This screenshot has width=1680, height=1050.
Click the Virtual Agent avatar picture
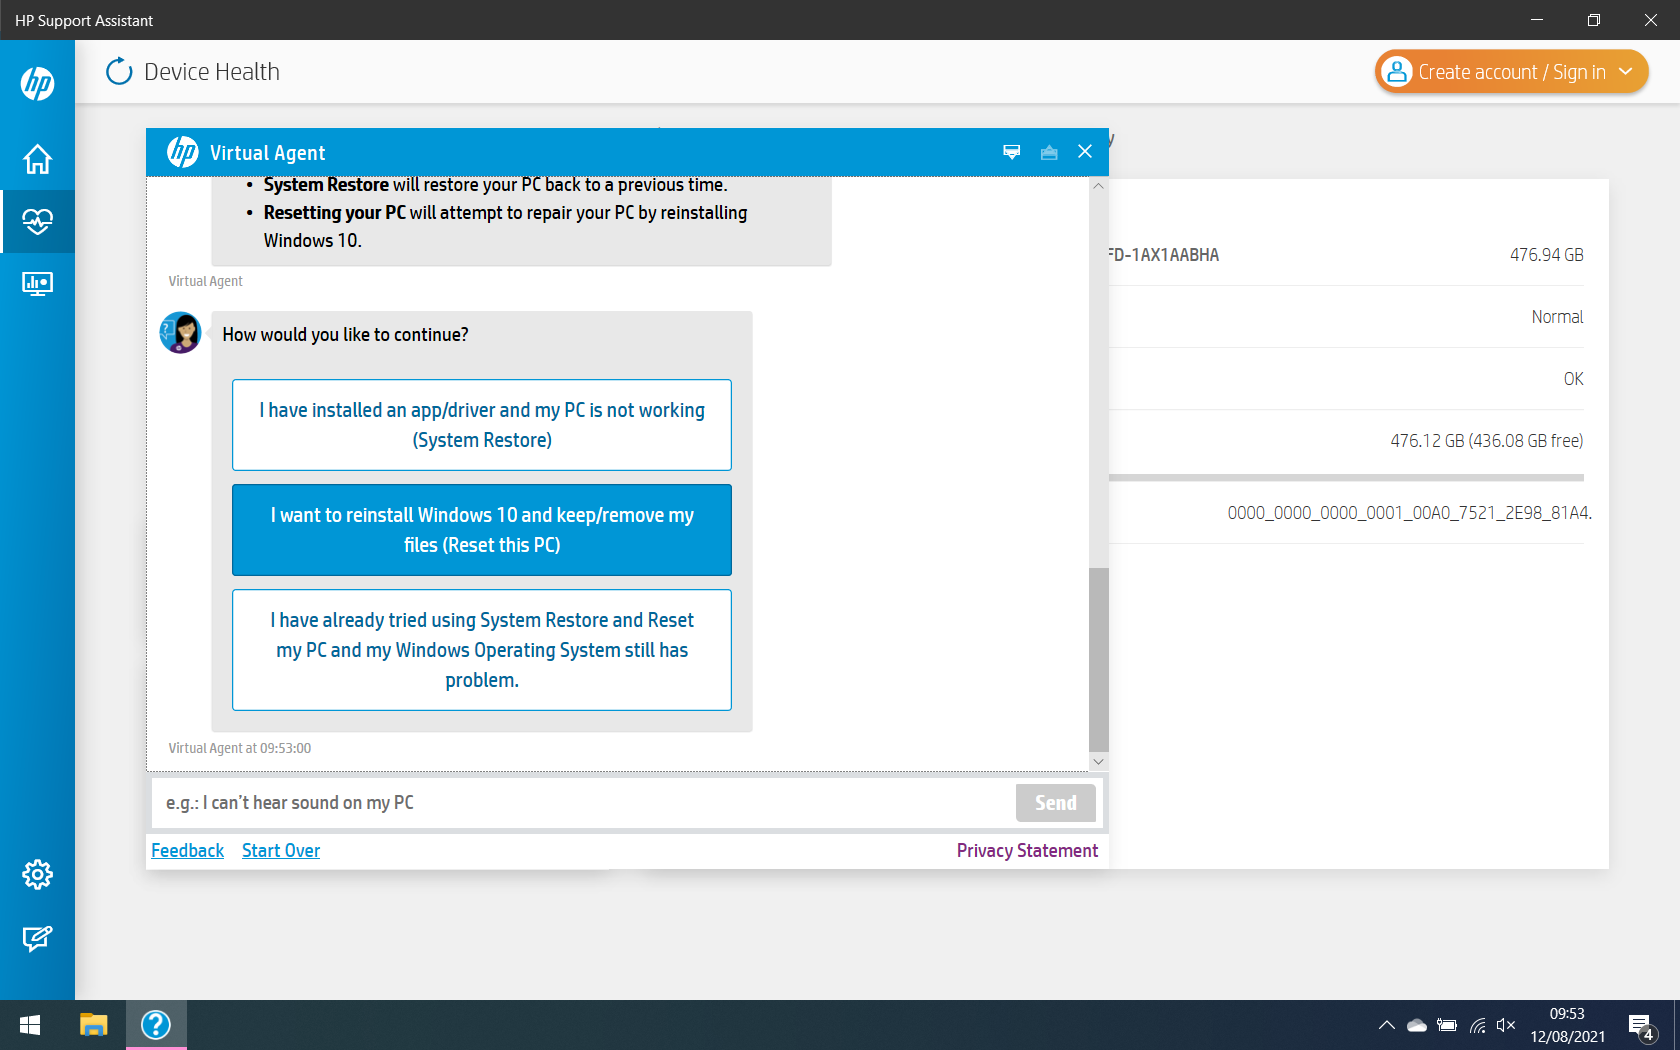coord(181,332)
